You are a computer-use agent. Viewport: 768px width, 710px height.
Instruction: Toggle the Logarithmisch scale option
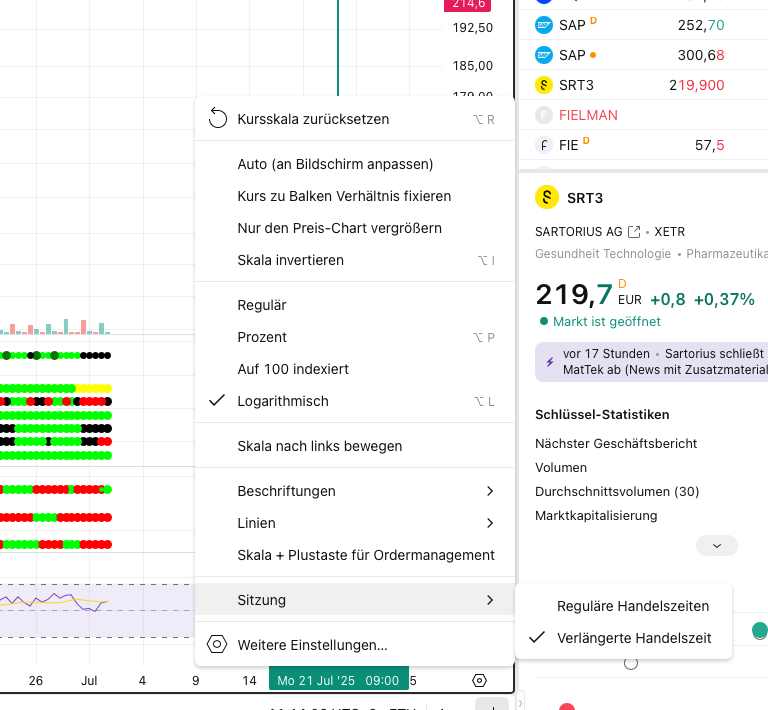tap(282, 401)
